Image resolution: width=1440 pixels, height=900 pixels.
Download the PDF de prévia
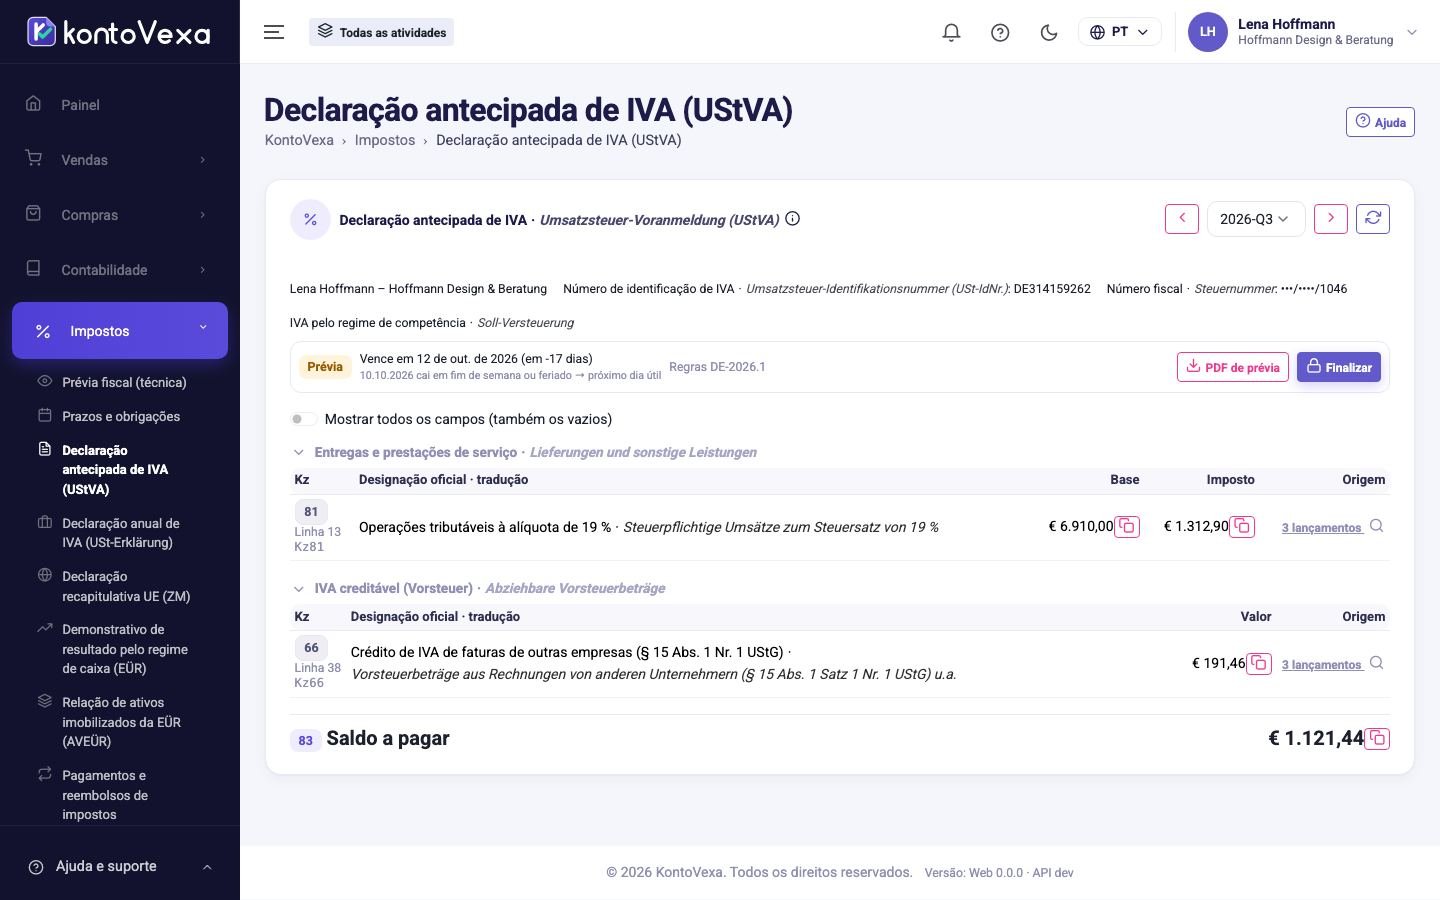[1233, 367]
